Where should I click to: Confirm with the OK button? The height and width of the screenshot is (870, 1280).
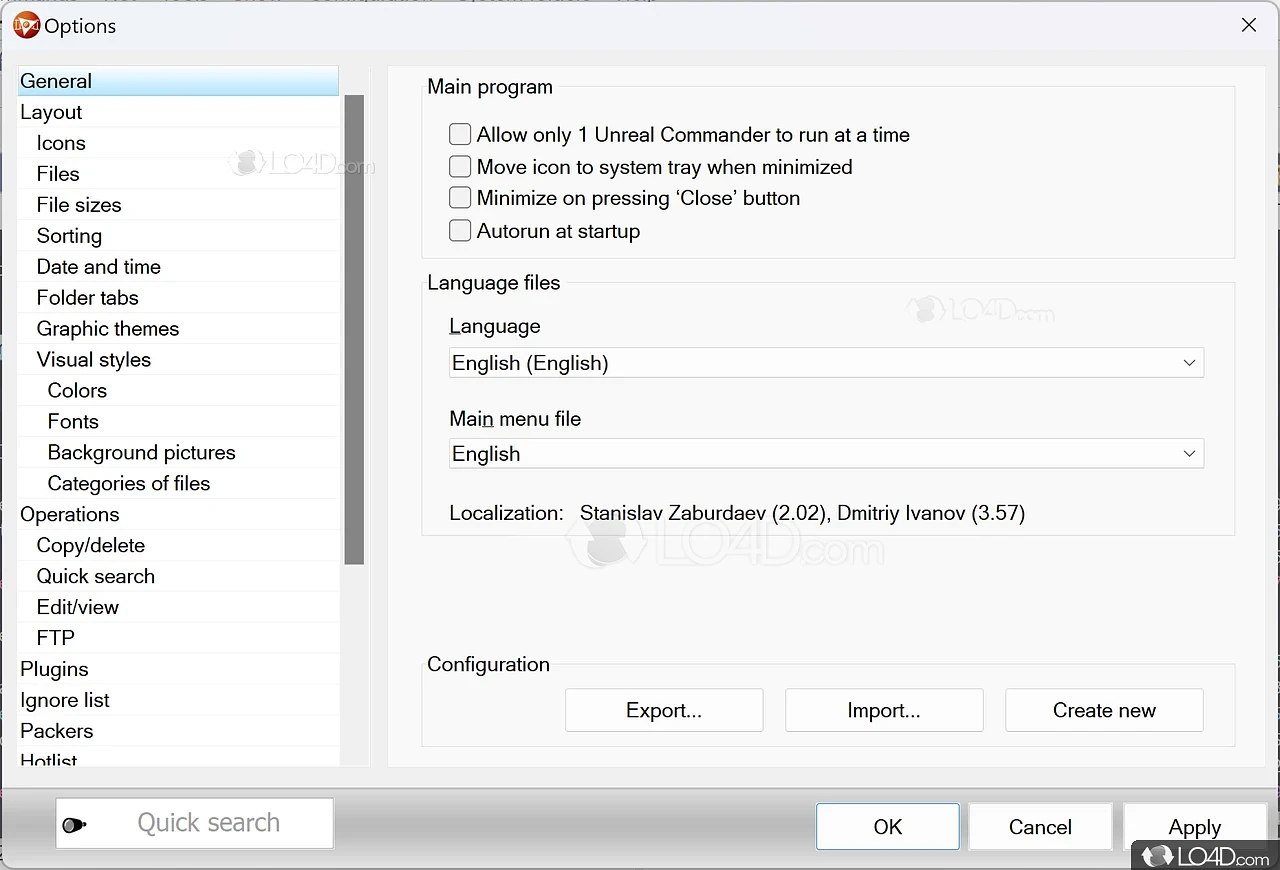pos(888,827)
